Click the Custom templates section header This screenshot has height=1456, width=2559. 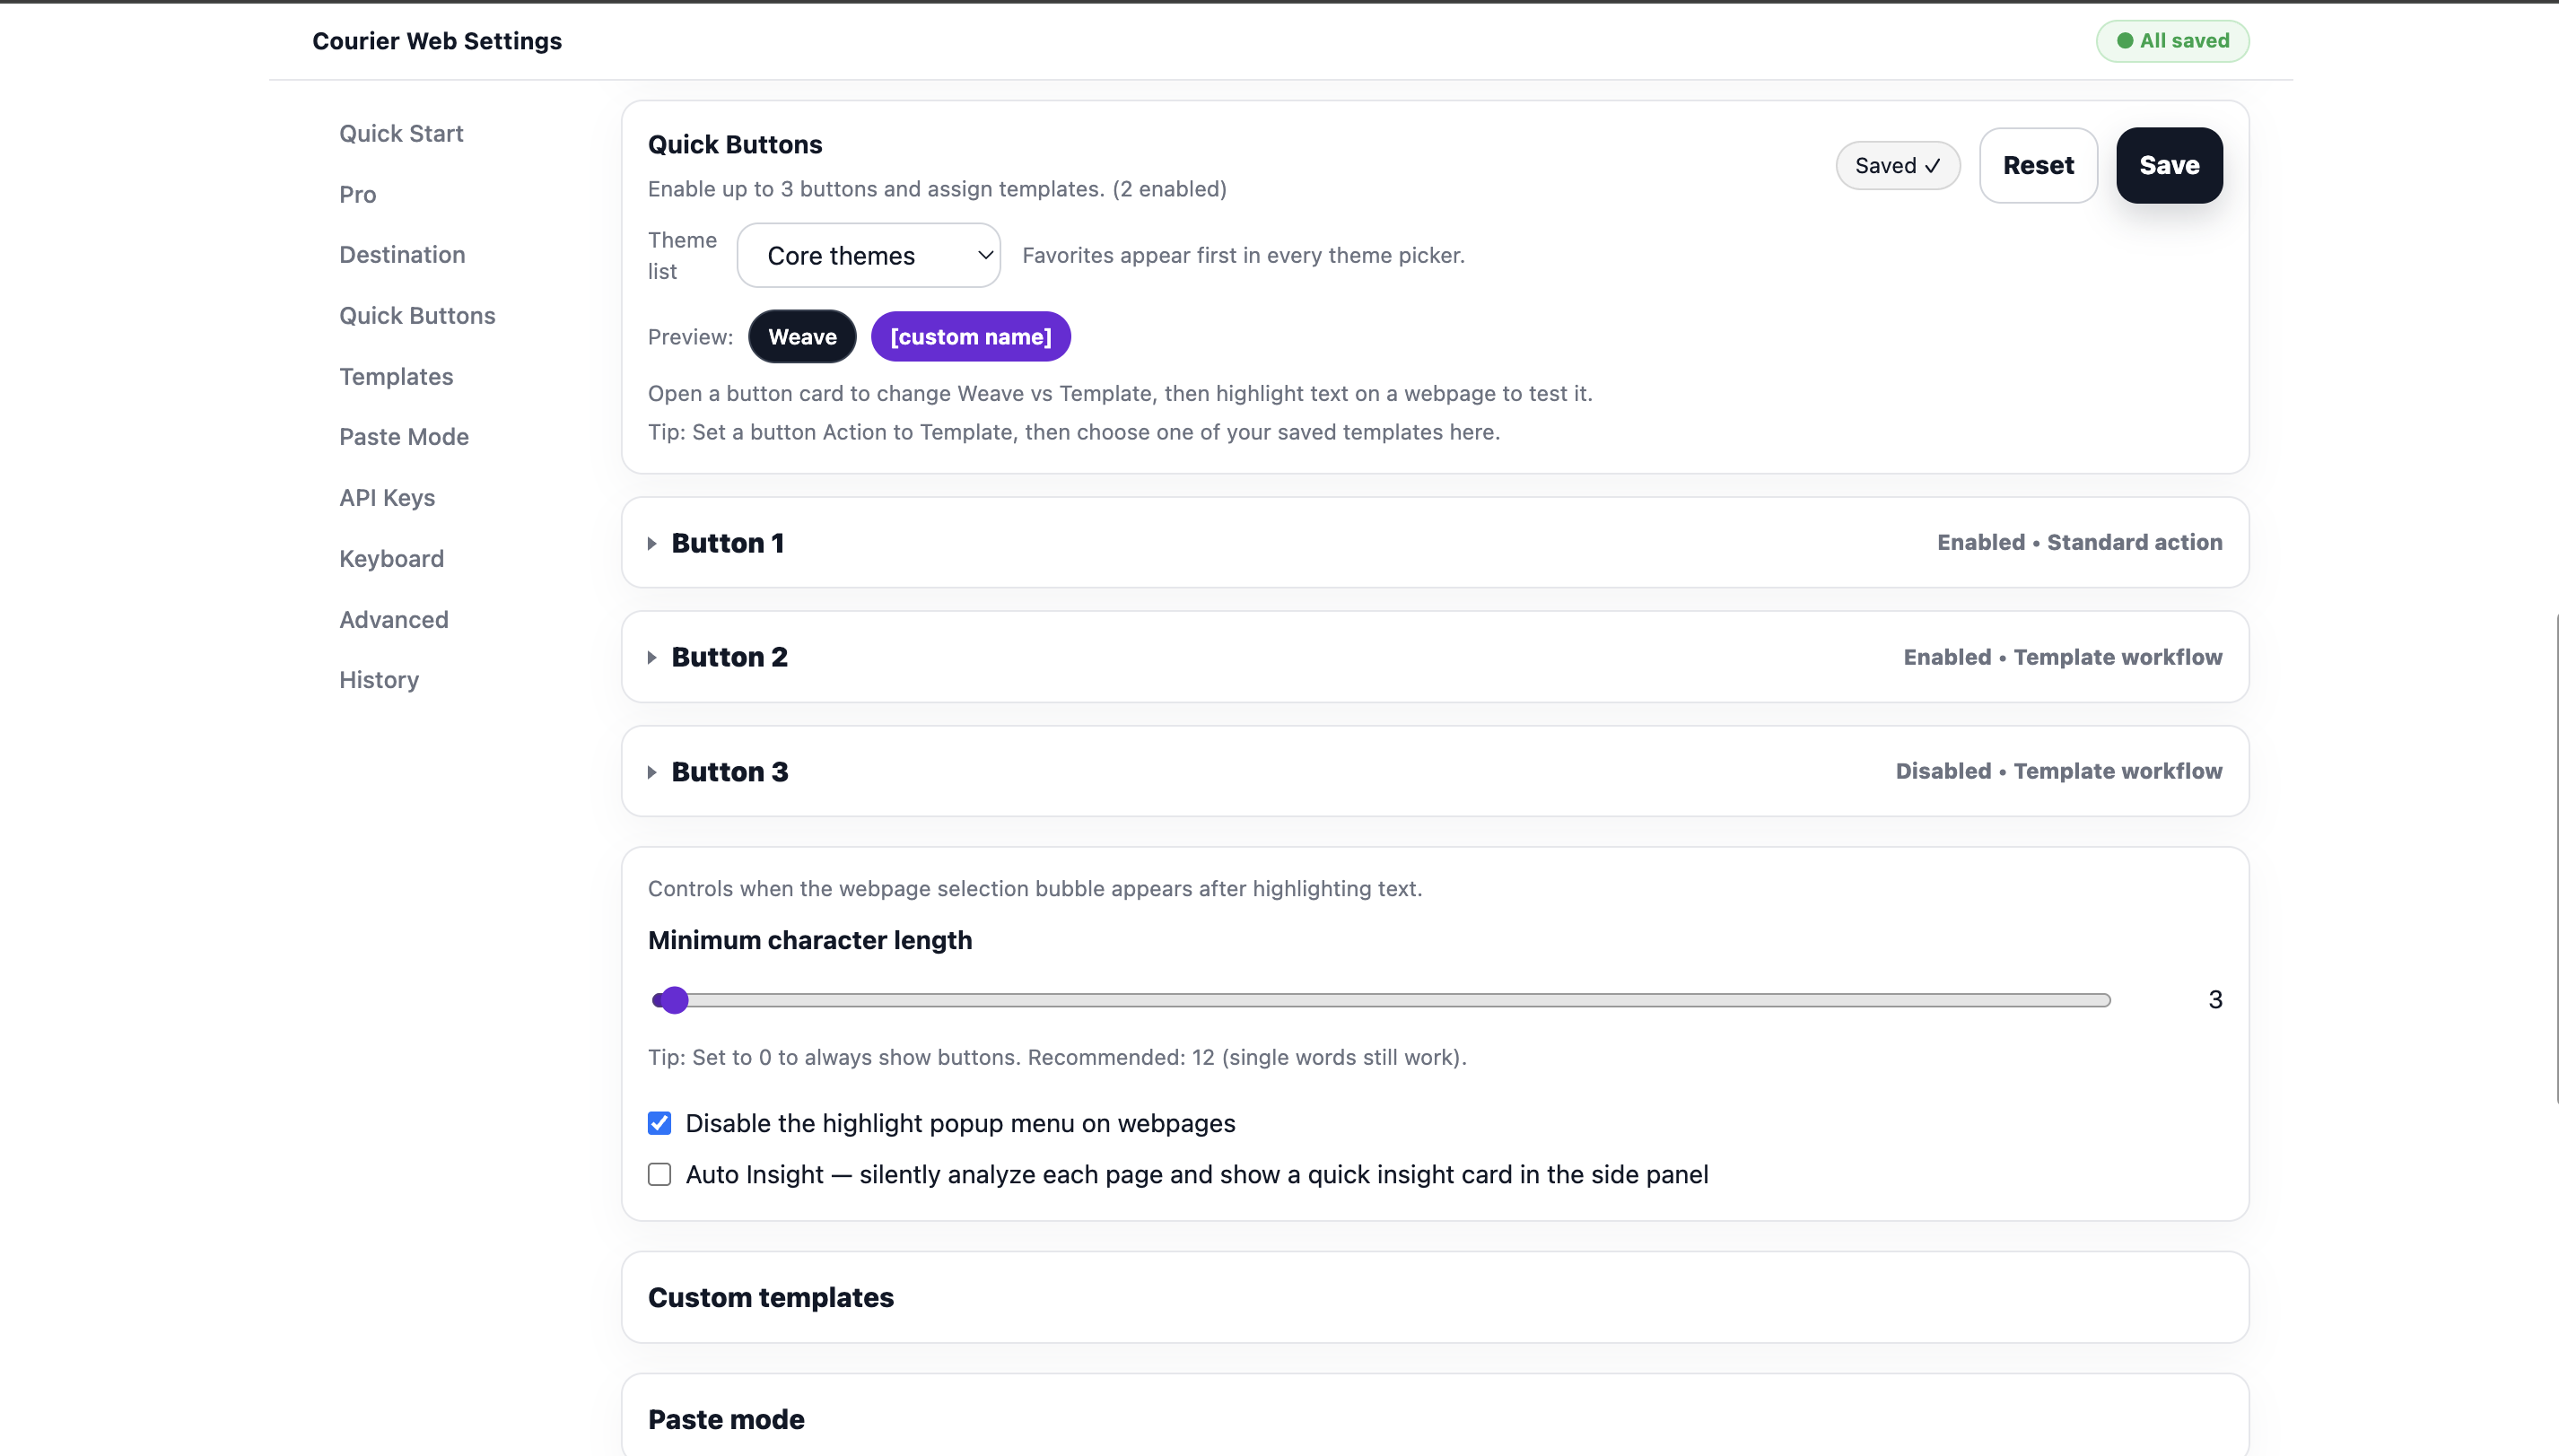[770, 1297]
